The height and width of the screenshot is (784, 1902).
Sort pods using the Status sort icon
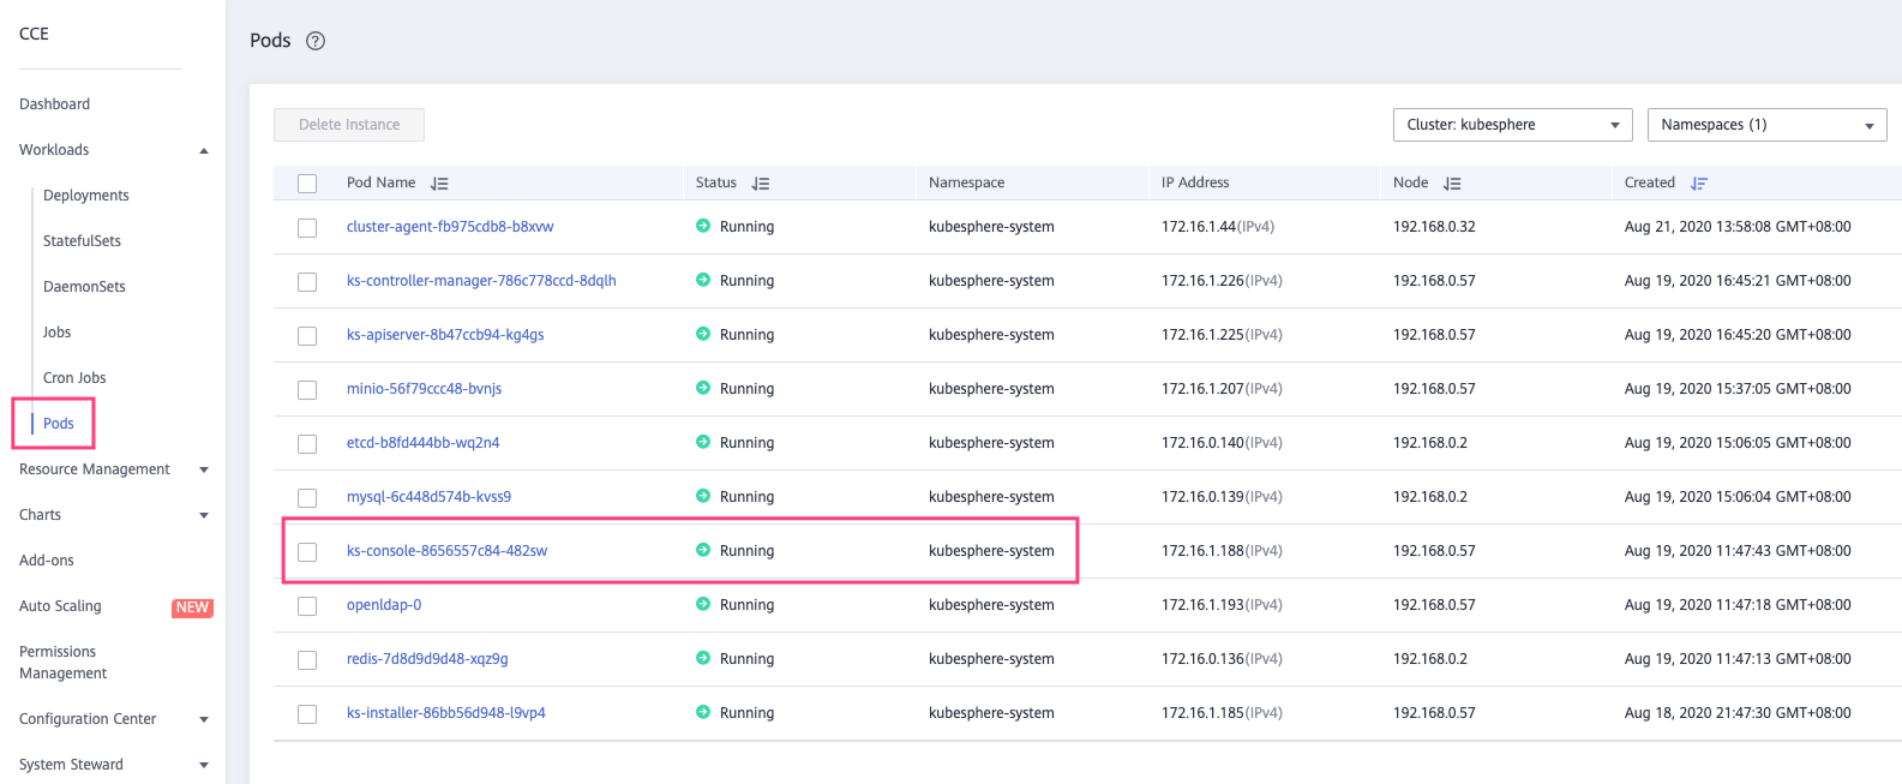tap(760, 184)
